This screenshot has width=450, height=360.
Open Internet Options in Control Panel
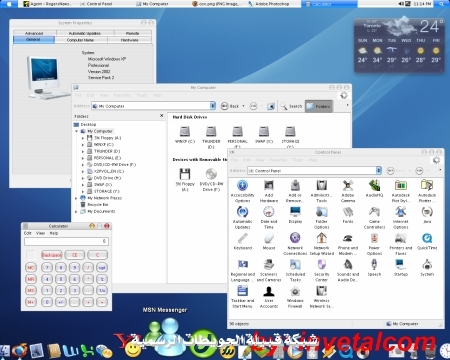[401, 217]
